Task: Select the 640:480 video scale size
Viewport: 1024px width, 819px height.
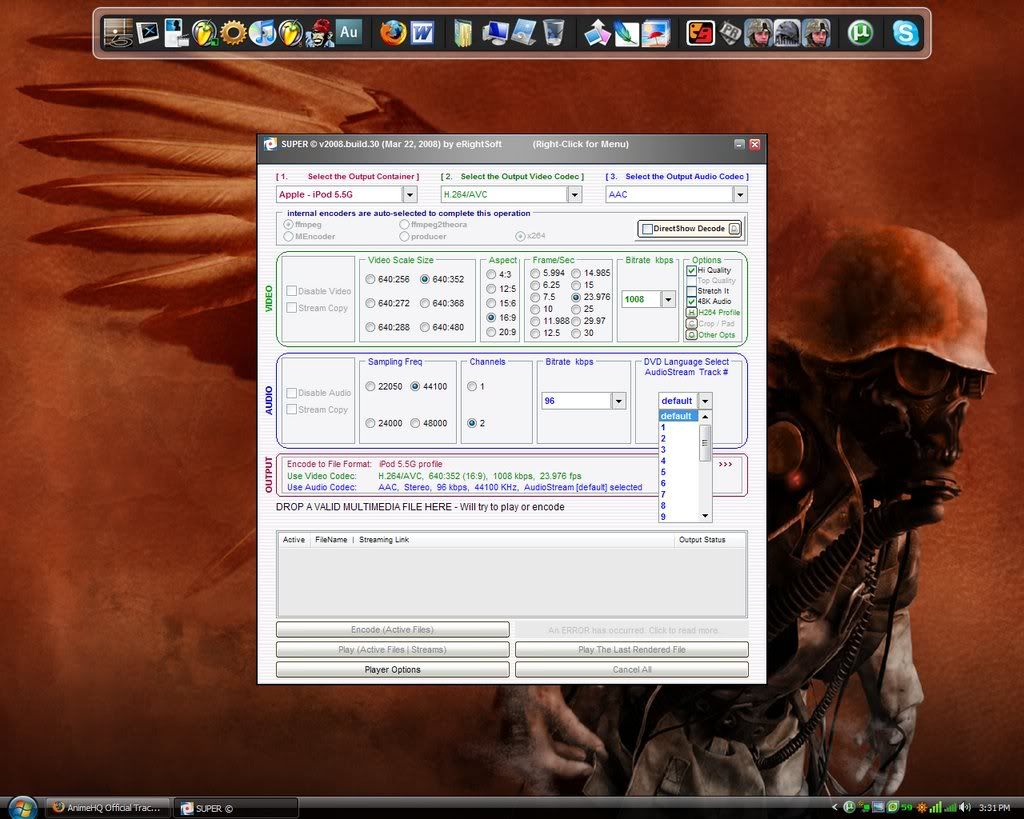Action: (x=424, y=327)
